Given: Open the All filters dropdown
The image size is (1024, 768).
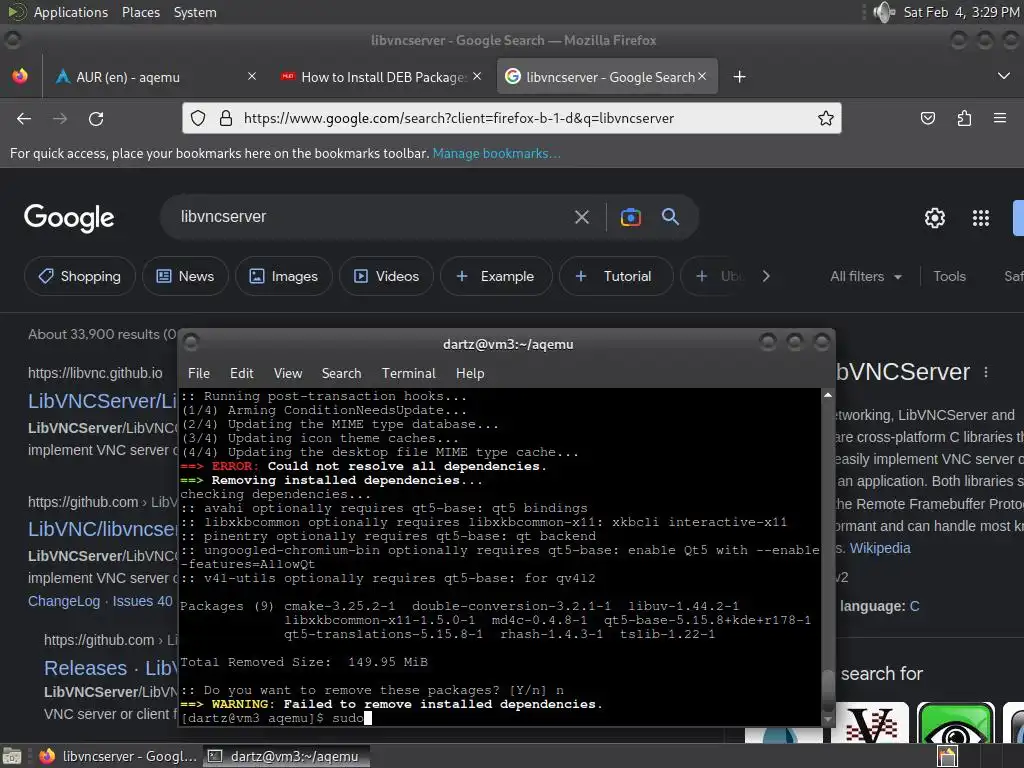Looking at the screenshot, I should [x=866, y=276].
